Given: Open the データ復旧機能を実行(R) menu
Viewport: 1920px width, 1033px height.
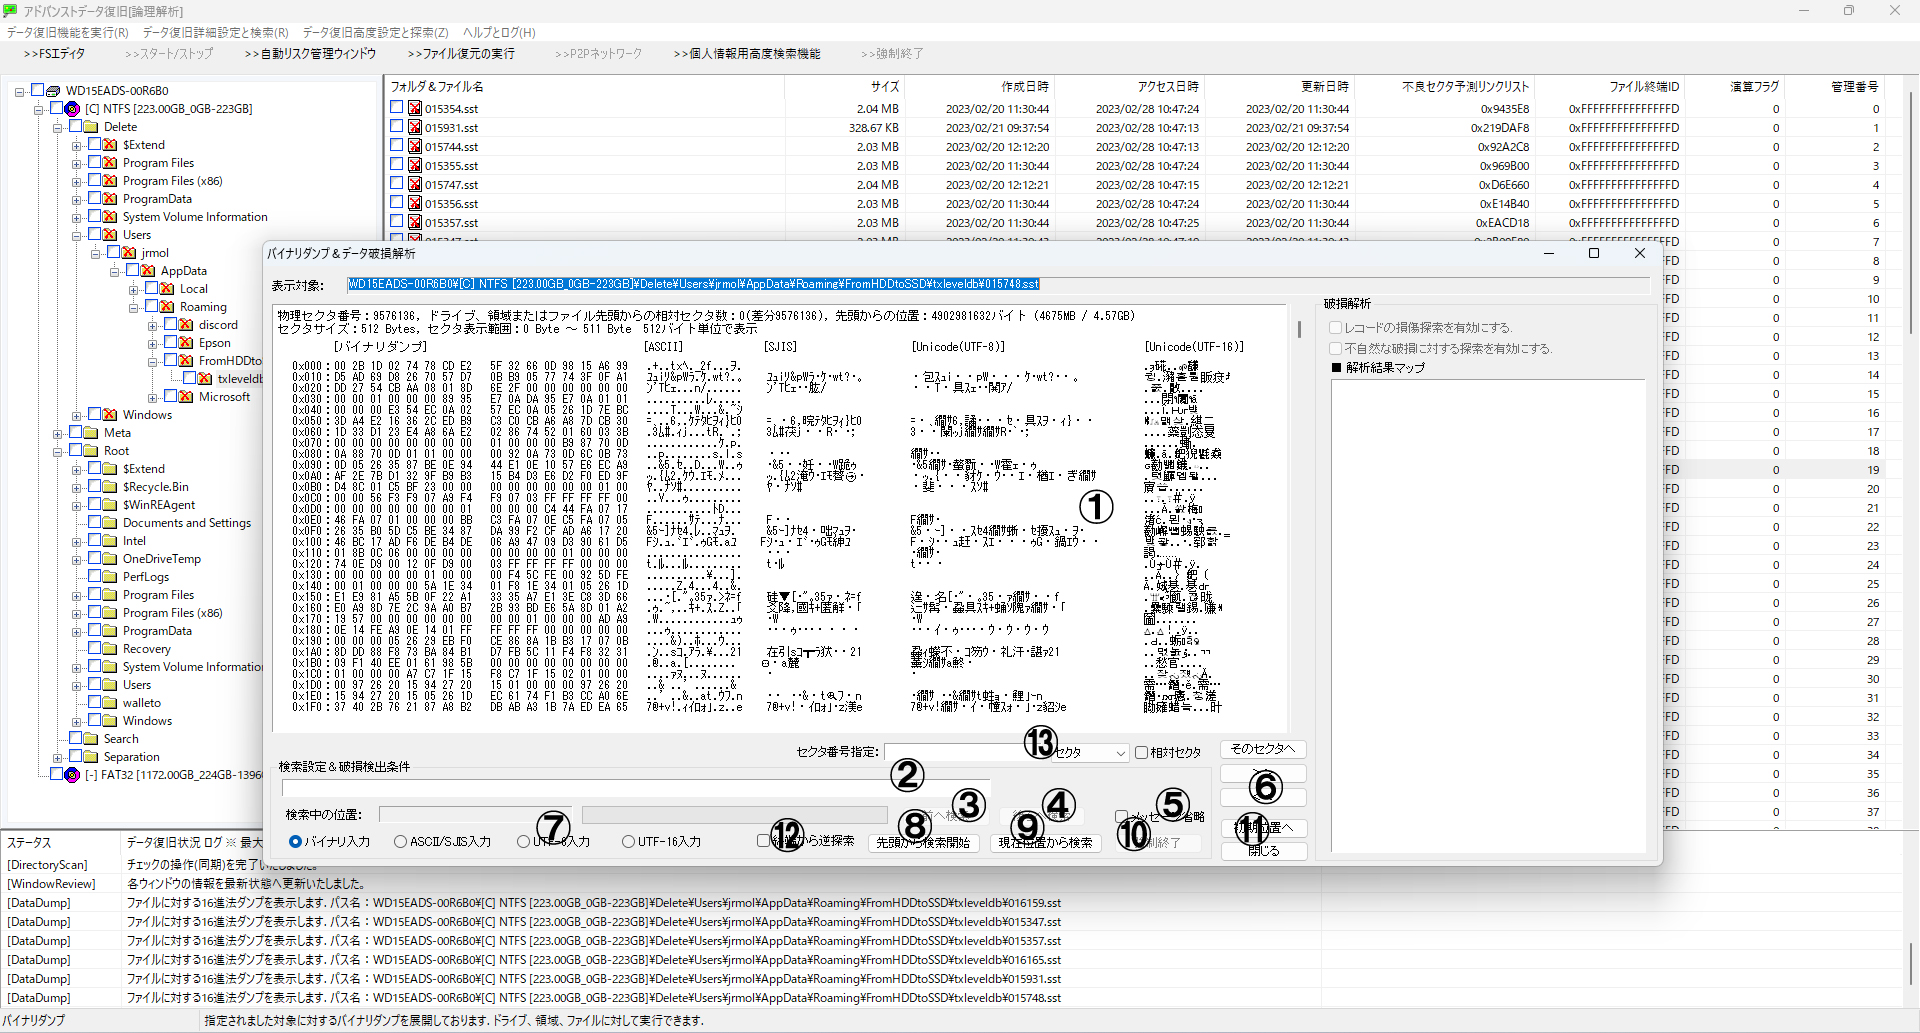Looking at the screenshot, I should click(x=68, y=33).
